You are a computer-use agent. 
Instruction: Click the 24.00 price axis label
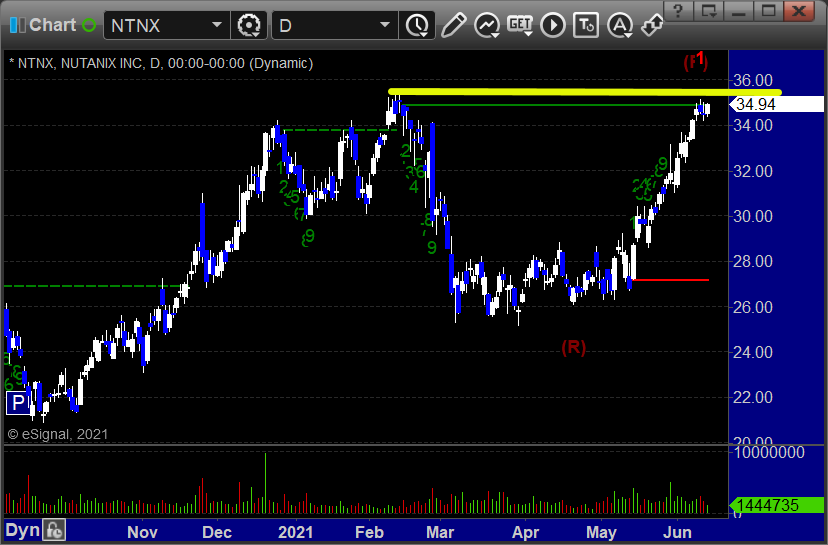[752, 352]
